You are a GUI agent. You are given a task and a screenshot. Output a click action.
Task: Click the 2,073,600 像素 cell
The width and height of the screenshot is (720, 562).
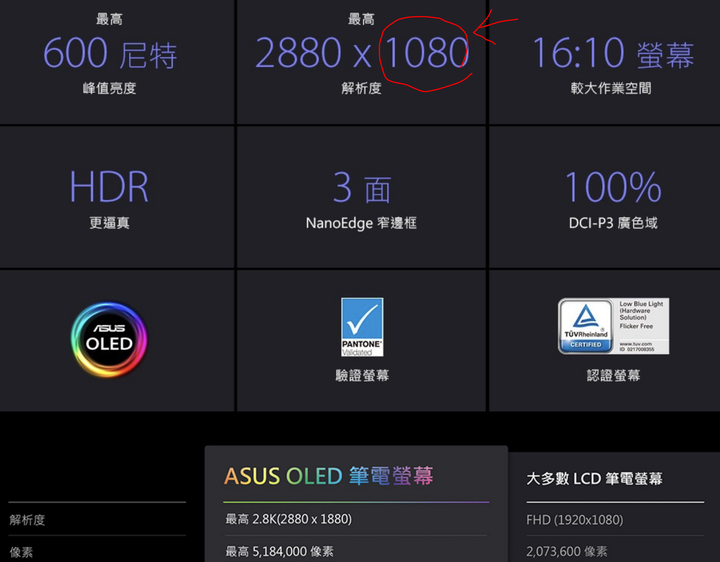(567, 551)
